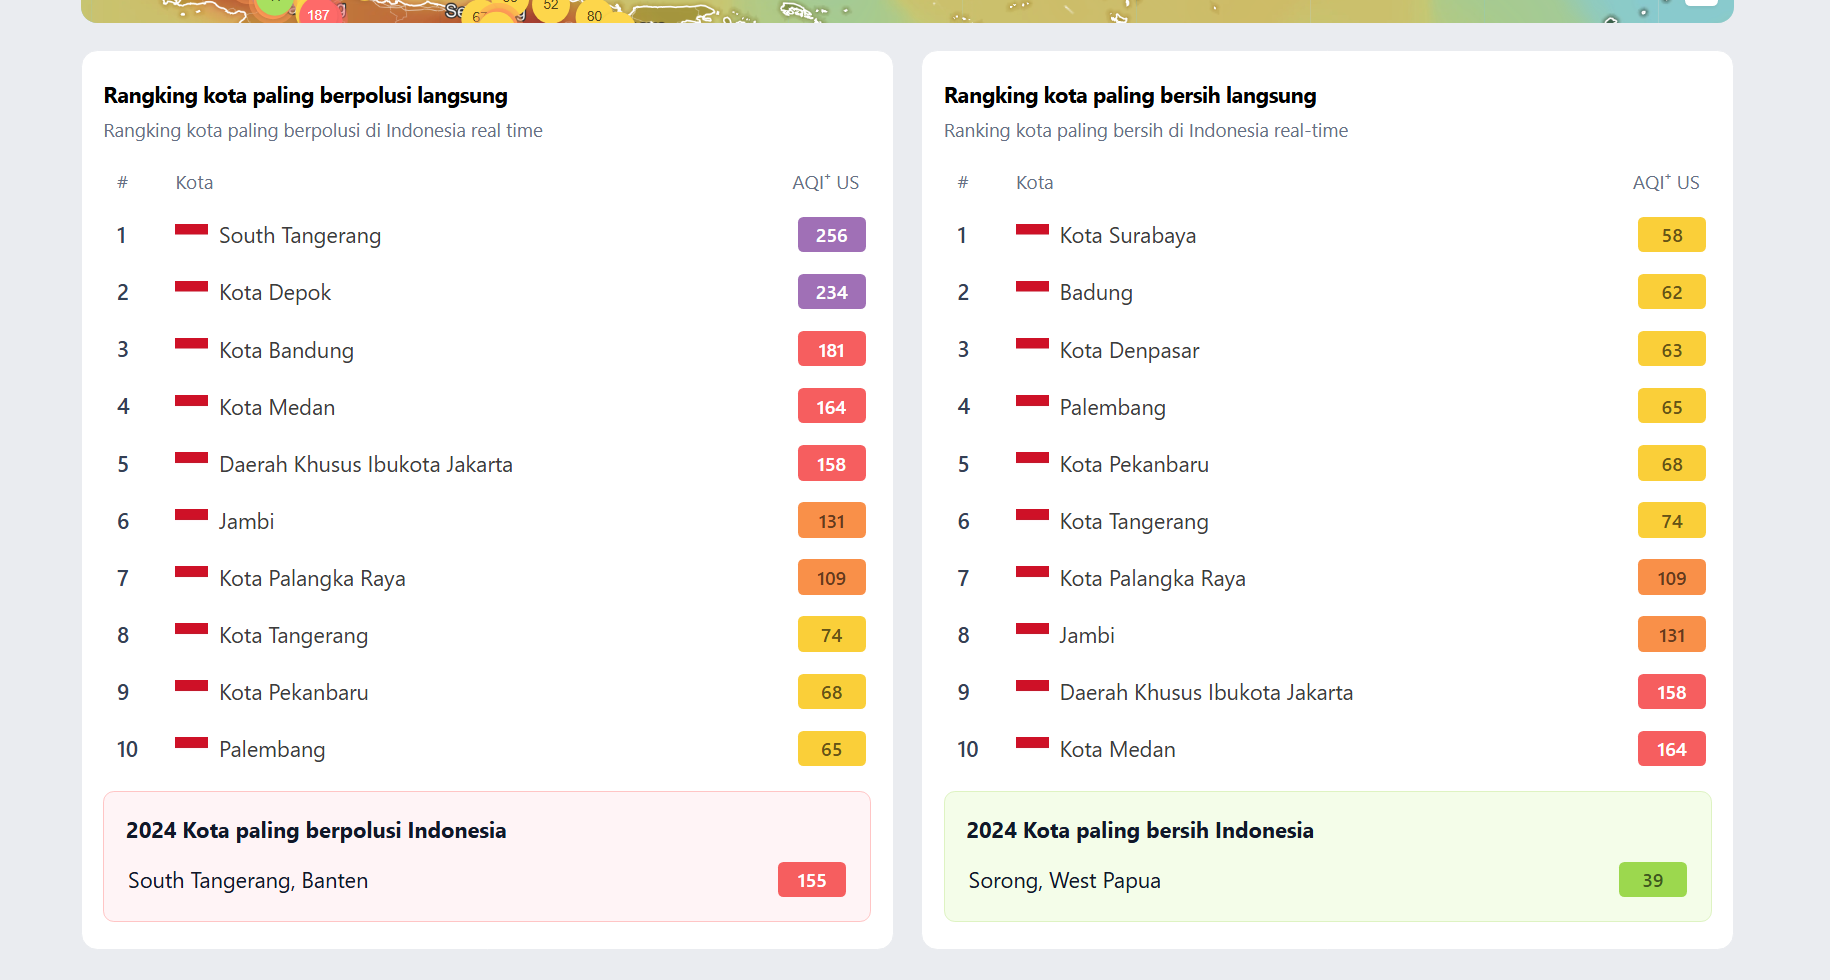Open Kota Palangka Raya in the polluted ranking
Image resolution: width=1830 pixels, height=980 pixels.
tap(312, 578)
